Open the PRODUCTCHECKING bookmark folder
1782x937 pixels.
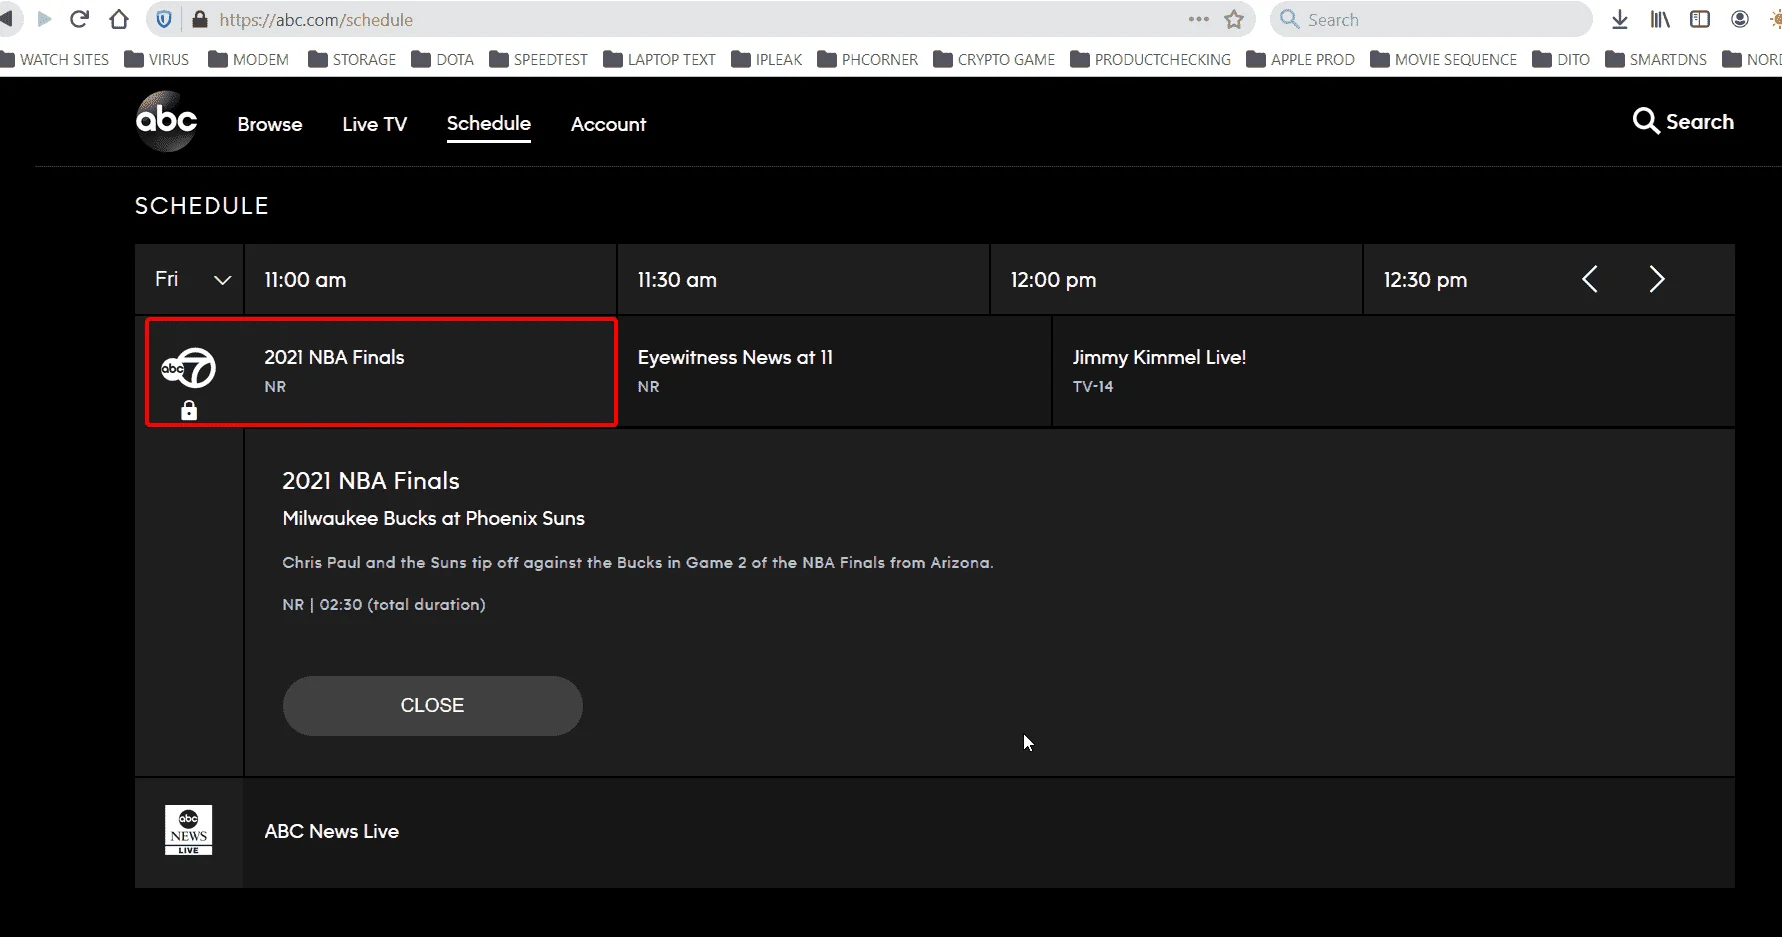point(1151,59)
